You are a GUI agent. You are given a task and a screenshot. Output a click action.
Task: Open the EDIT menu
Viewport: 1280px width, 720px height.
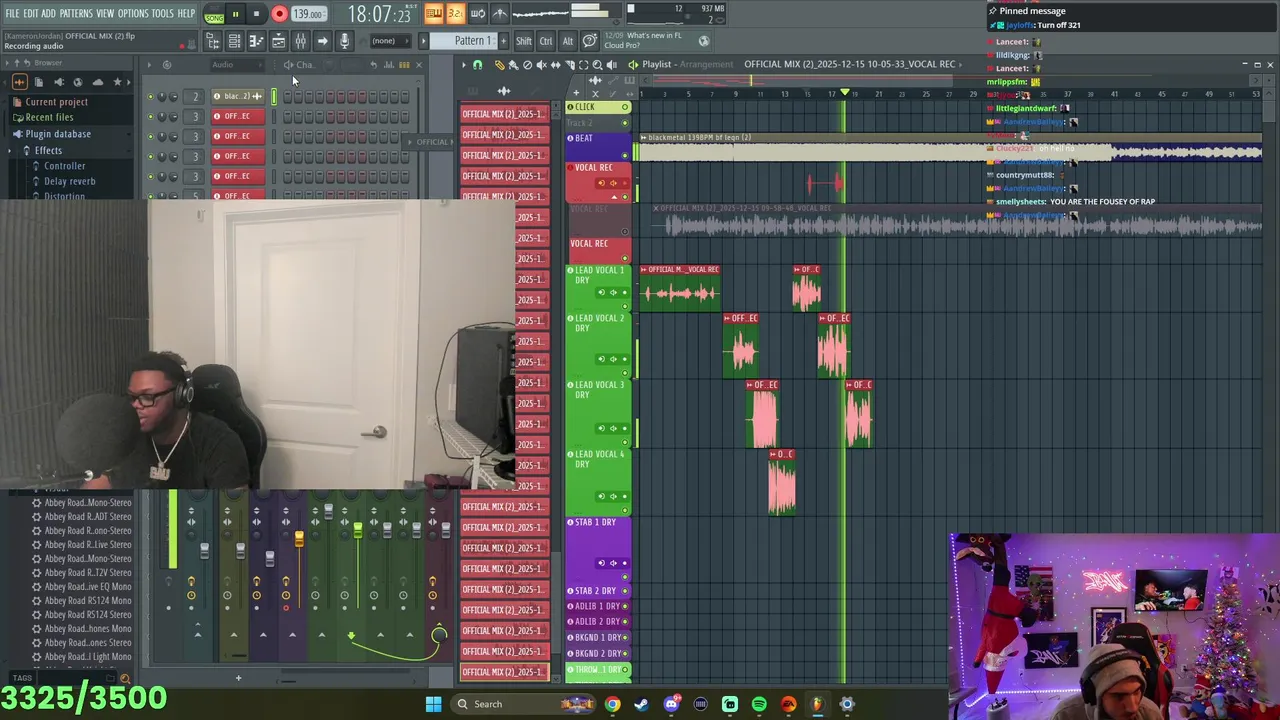pyautogui.click(x=31, y=13)
